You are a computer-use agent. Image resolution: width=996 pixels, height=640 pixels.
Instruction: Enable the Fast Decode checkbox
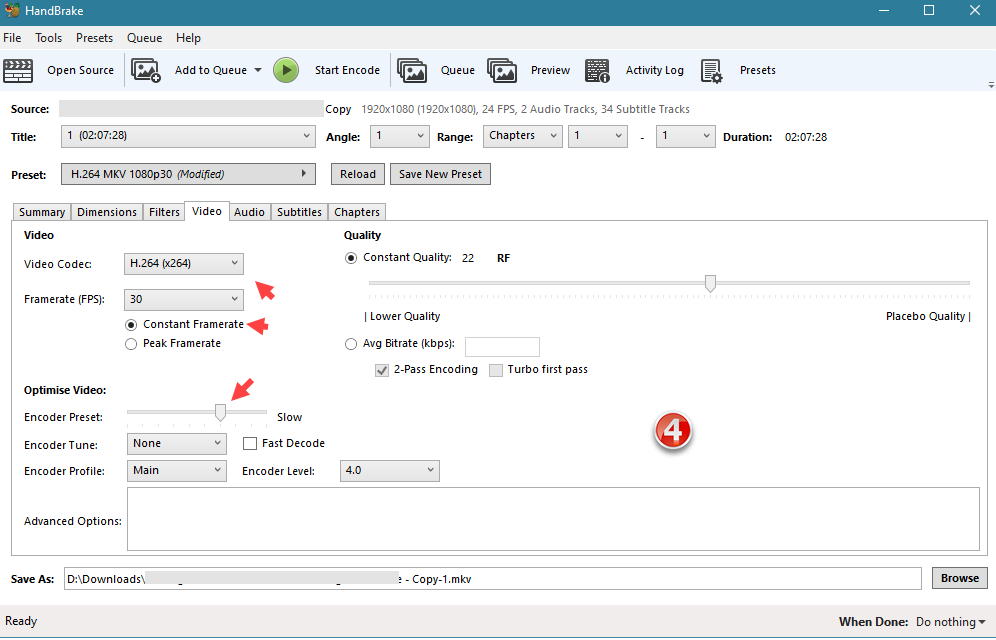coord(250,443)
